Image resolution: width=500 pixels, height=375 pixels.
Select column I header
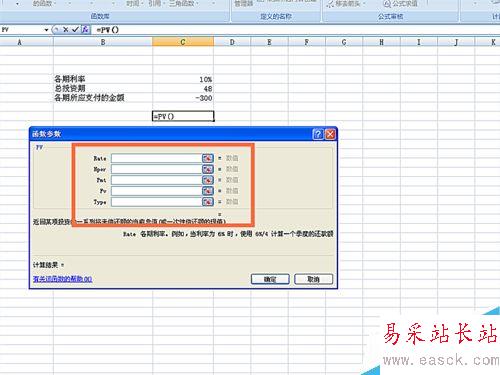click(x=419, y=42)
